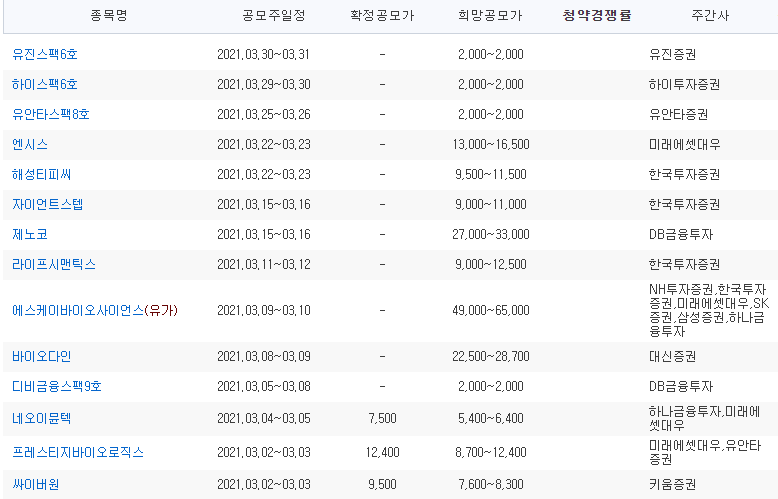Viewport: 778px width, 499px height.
Task: Click the confirmed price 12,400
Action: pyautogui.click(x=382, y=452)
